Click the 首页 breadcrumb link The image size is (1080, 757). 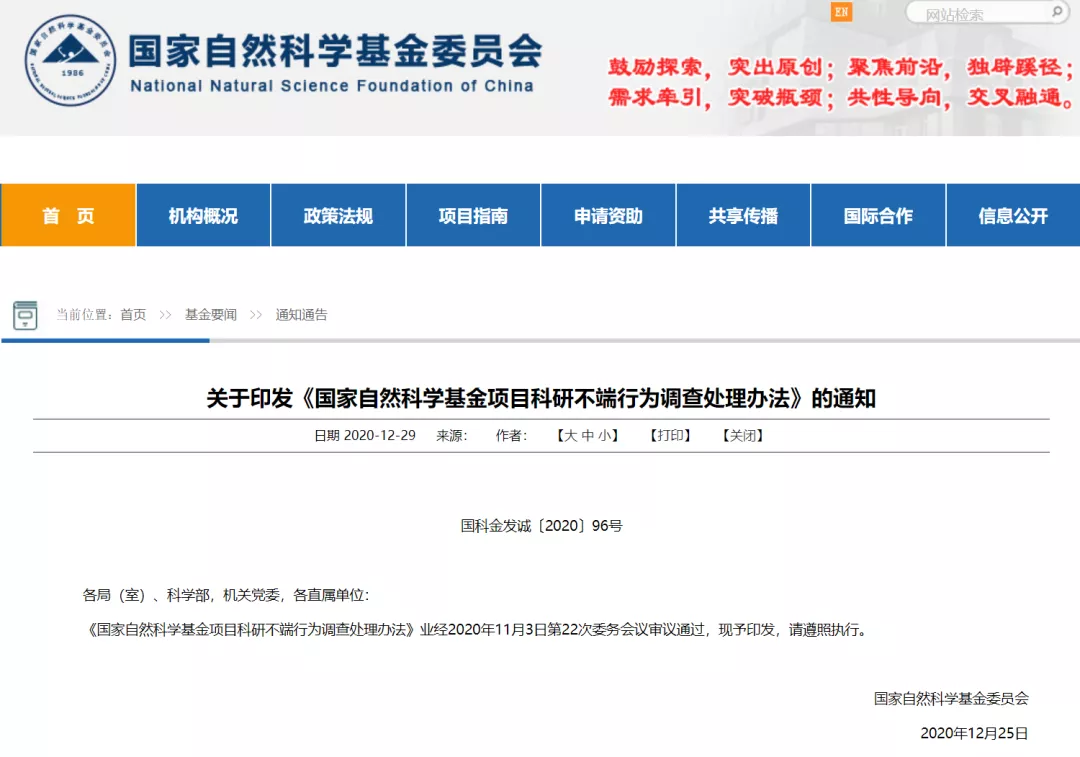[133, 315]
